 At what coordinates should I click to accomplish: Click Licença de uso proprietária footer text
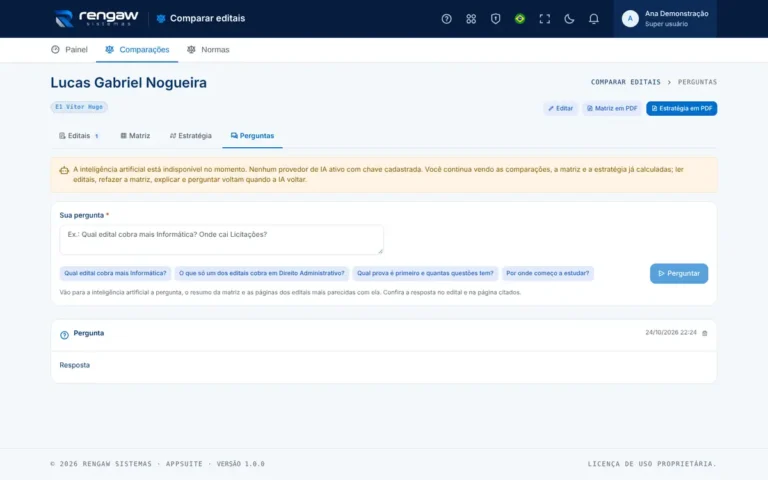[652, 464]
